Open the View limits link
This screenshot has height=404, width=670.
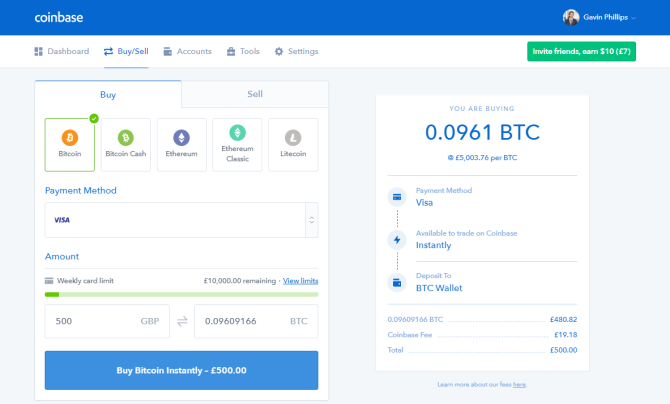[300, 281]
